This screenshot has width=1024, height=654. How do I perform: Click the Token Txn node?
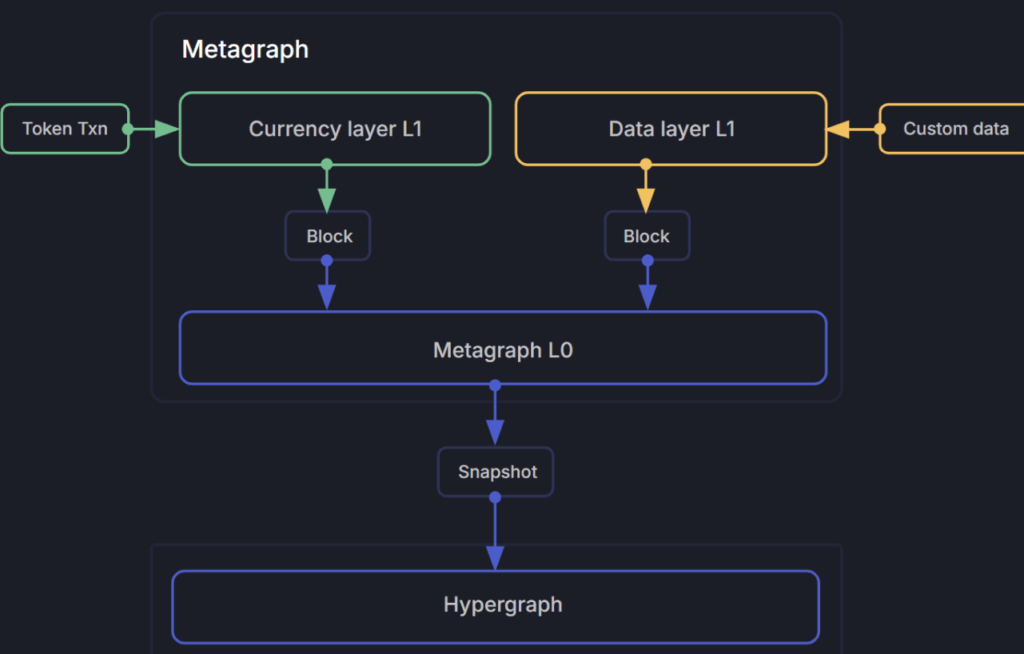tap(65, 129)
